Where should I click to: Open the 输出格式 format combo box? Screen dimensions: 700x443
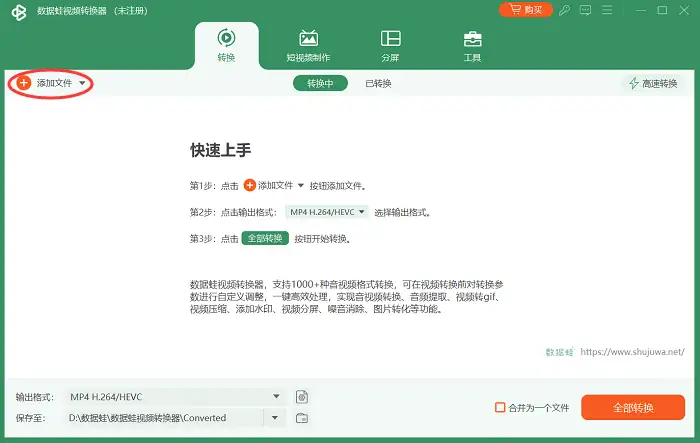pyautogui.click(x=175, y=397)
